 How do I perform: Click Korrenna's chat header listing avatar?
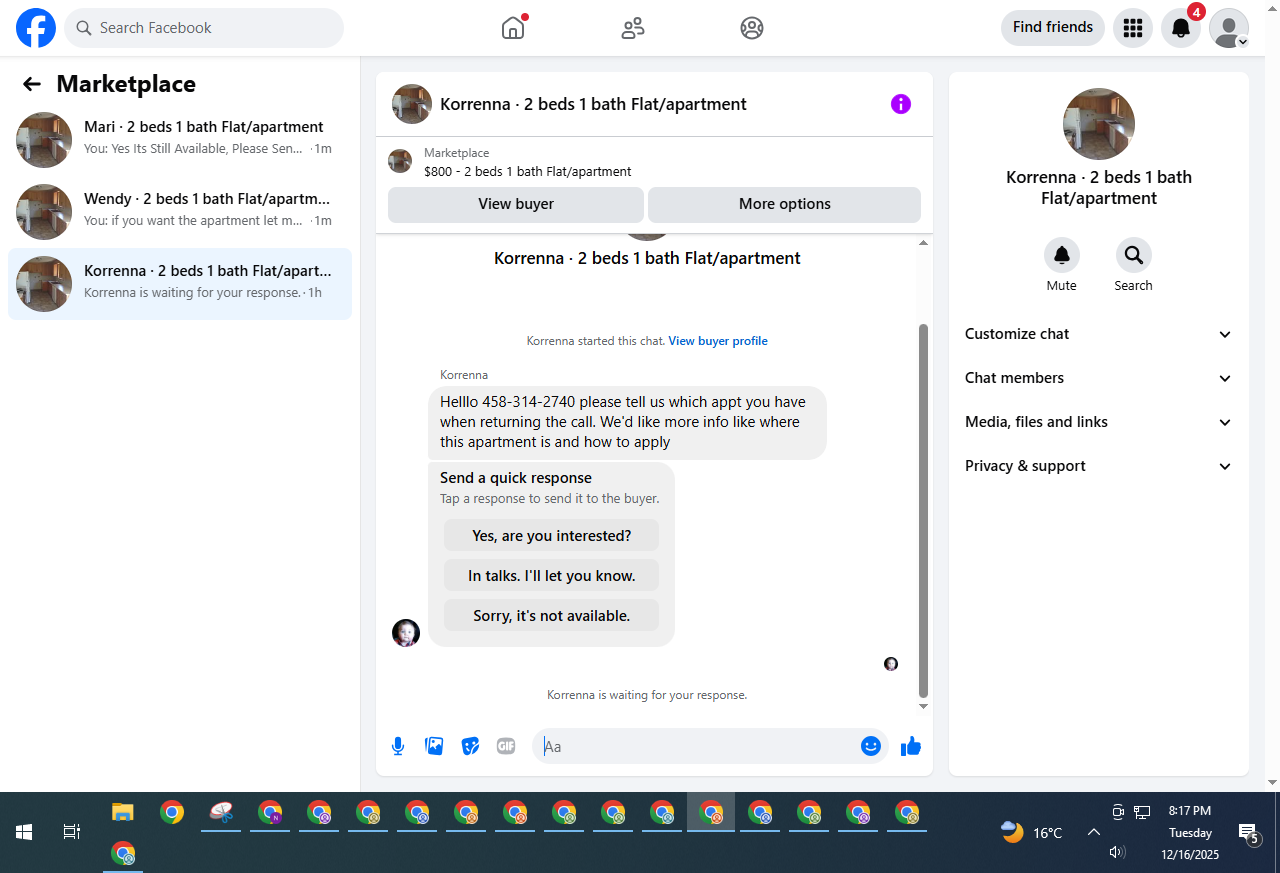pos(412,104)
